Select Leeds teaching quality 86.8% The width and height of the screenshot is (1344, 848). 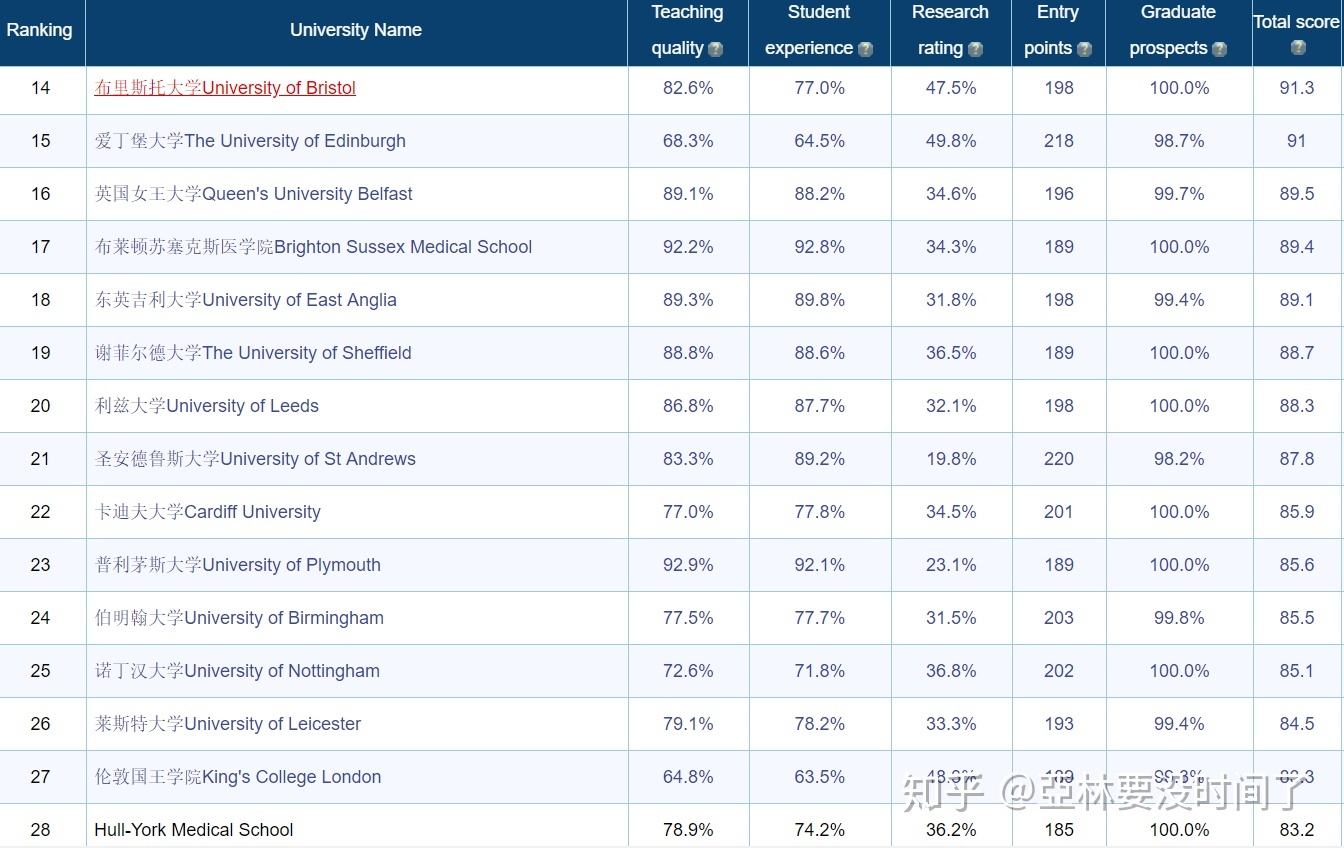click(x=688, y=406)
